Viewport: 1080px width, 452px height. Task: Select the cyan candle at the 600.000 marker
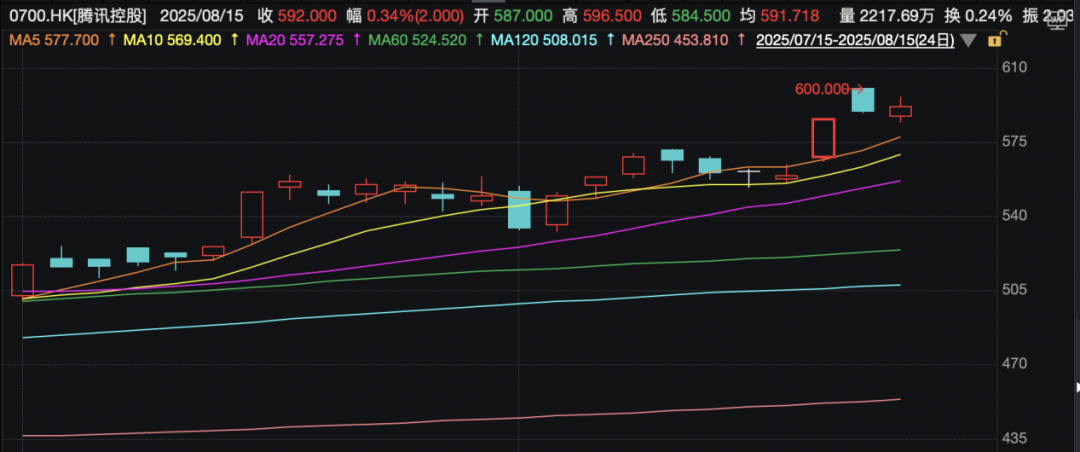[x=863, y=100]
